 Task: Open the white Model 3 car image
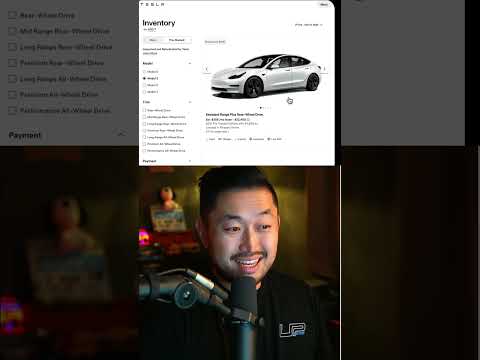tap(266, 76)
